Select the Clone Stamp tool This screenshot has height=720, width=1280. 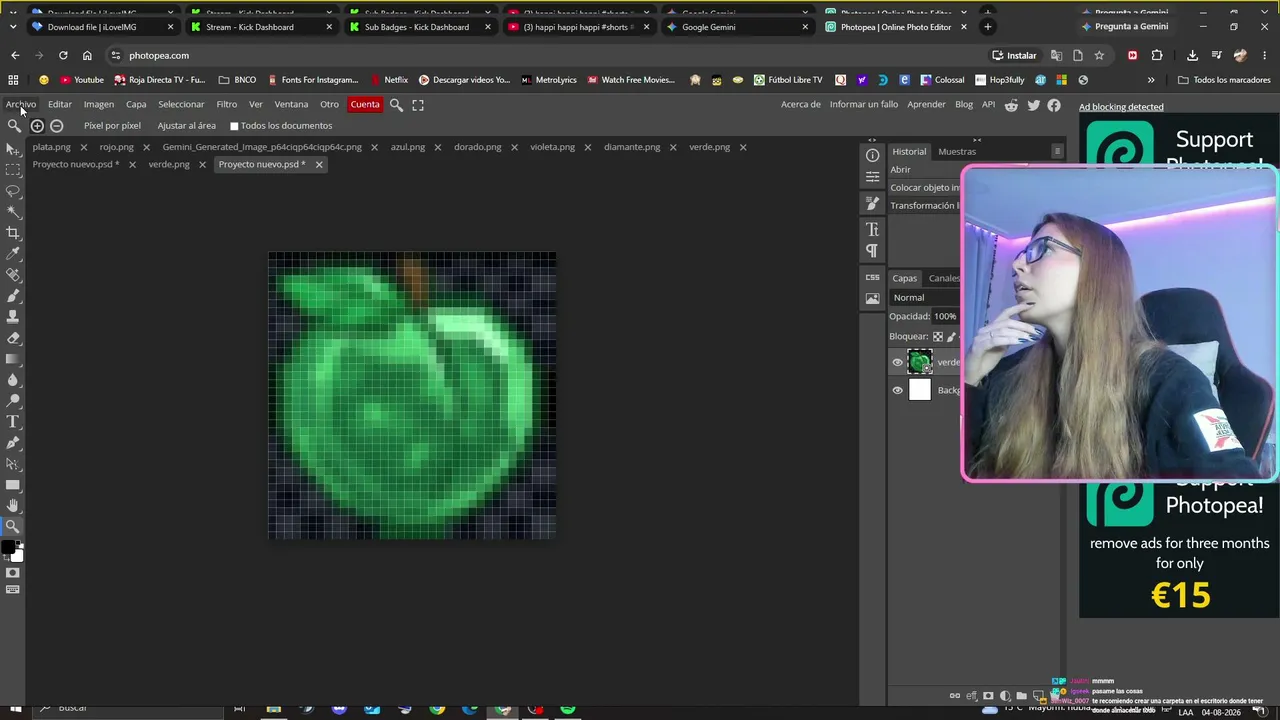[13, 317]
